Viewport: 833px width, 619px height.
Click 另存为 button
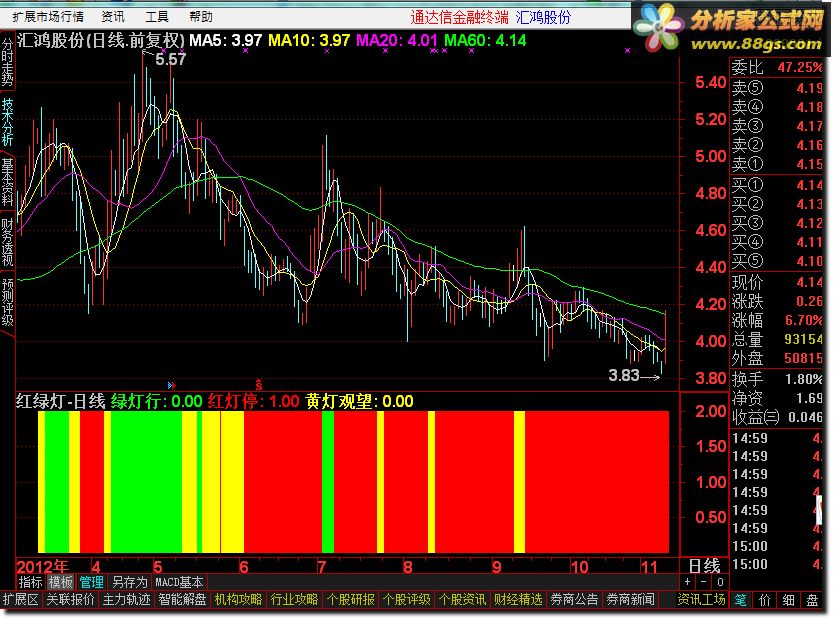[130, 582]
